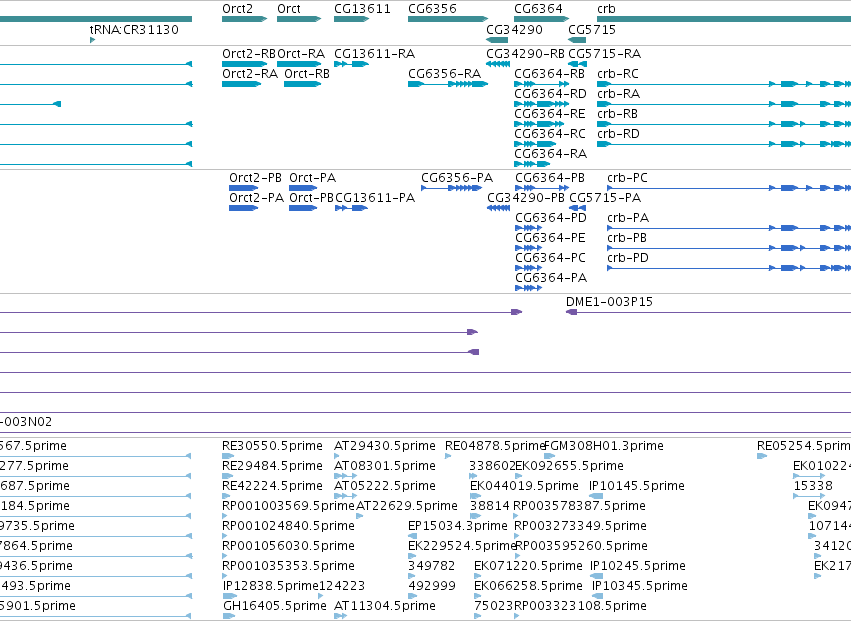Click the CG6364-RA transcript label
The width and height of the screenshot is (851, 621).
550,154
